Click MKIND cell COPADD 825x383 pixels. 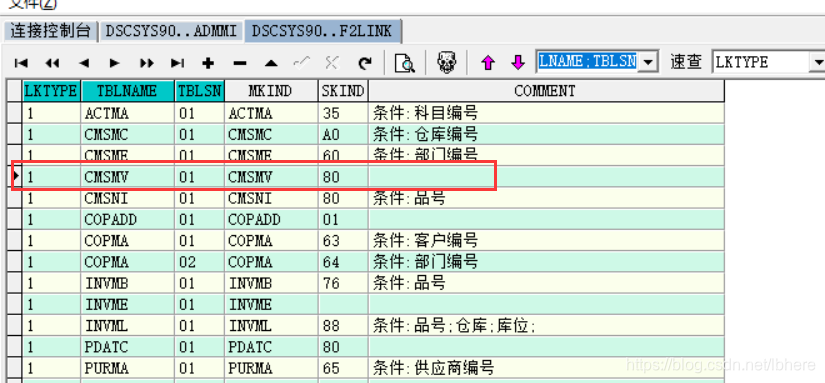(x=271, y=219)
